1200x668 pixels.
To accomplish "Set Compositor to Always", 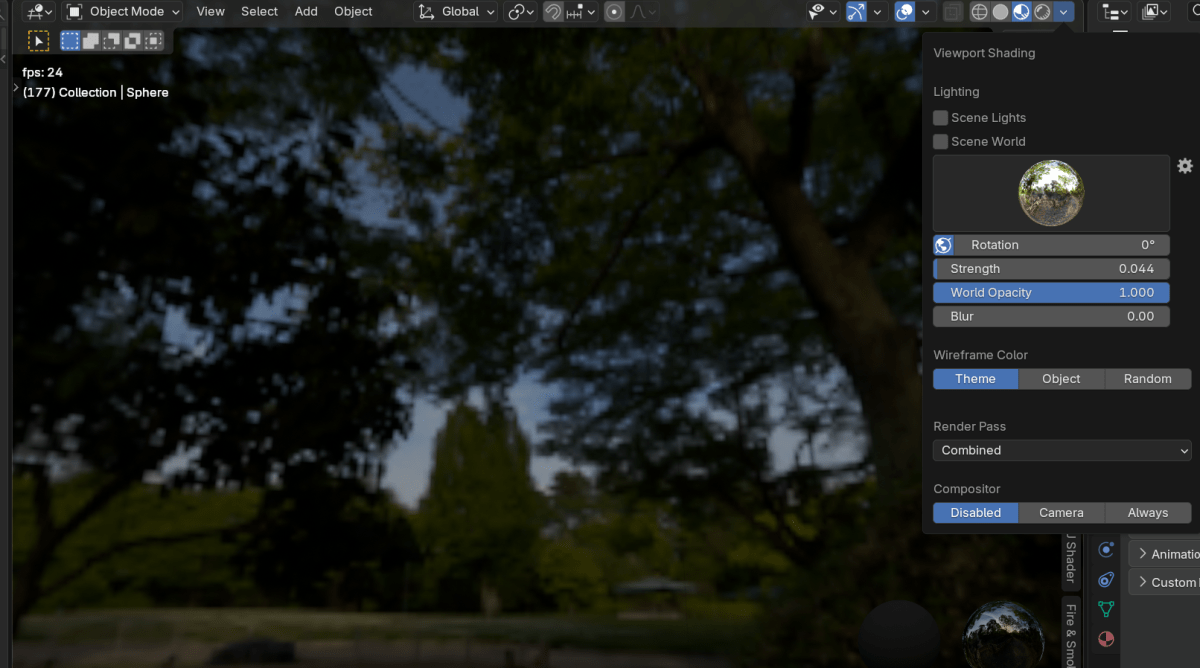I will [x=1148, y=513].
